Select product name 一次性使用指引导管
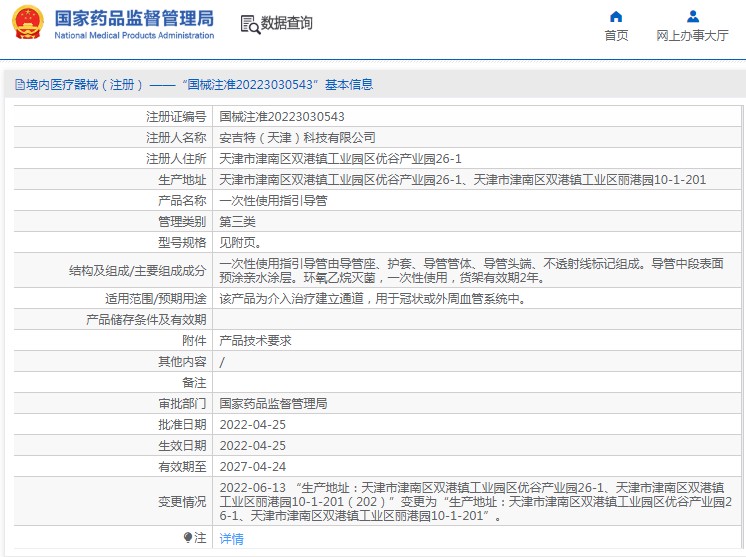Viewport: 746px width, 557px height. pos(273,200)
